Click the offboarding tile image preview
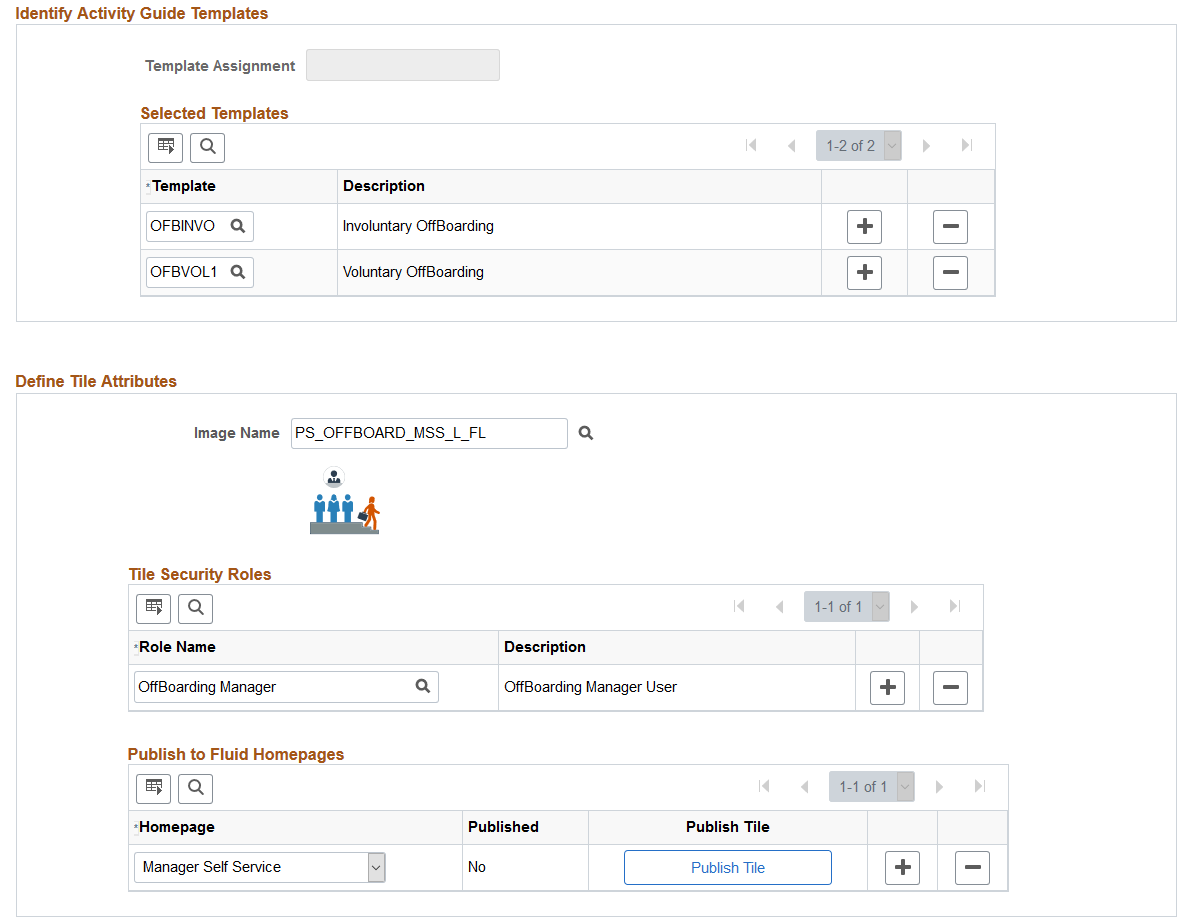The image size is (1185, 923). pos(344,502)
